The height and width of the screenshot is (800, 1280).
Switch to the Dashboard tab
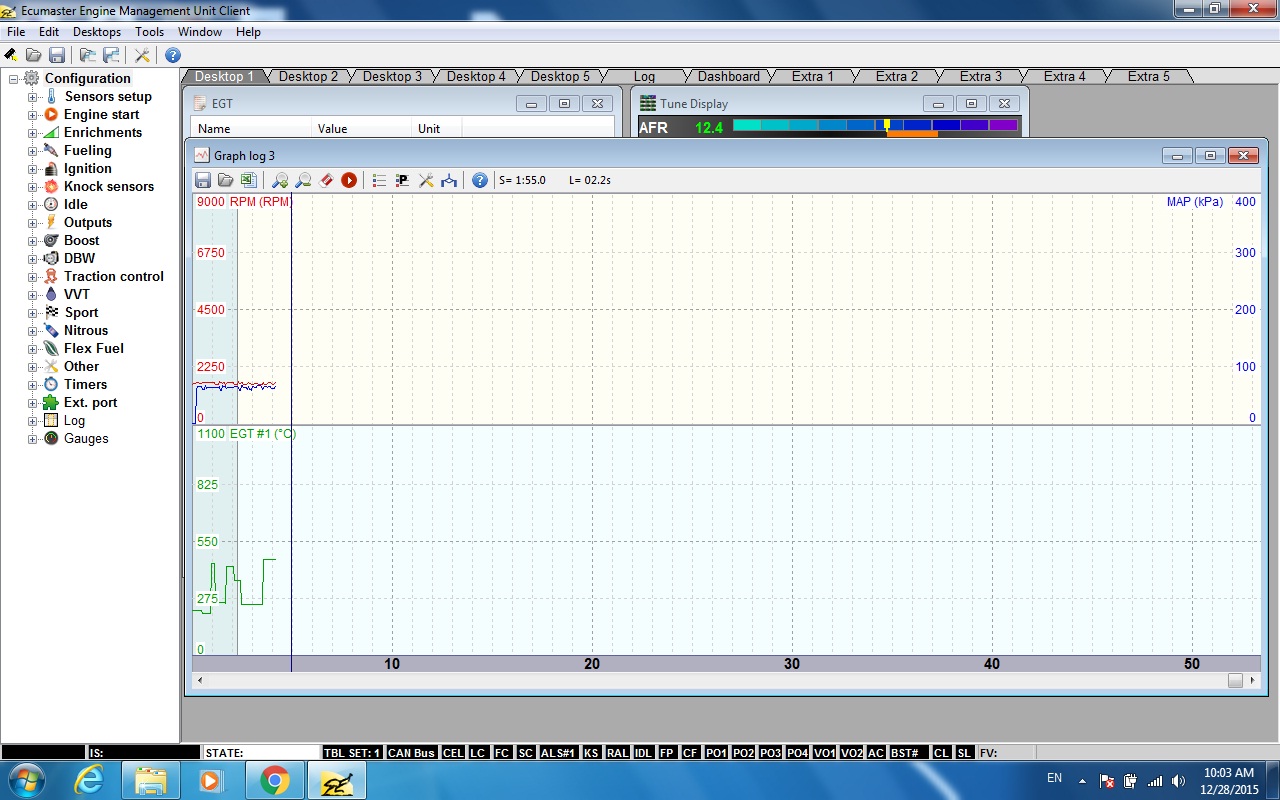728,76
